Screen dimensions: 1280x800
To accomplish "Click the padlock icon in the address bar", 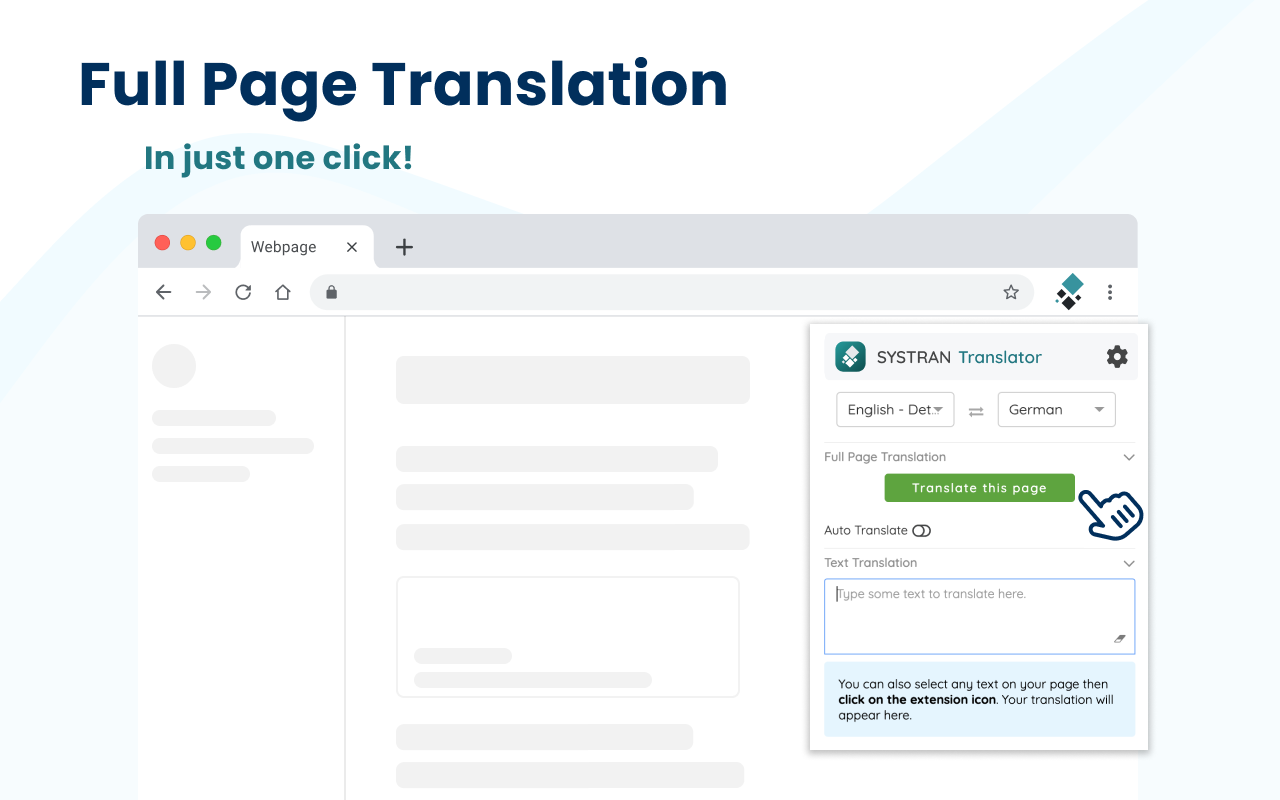I will pos(331,292).
